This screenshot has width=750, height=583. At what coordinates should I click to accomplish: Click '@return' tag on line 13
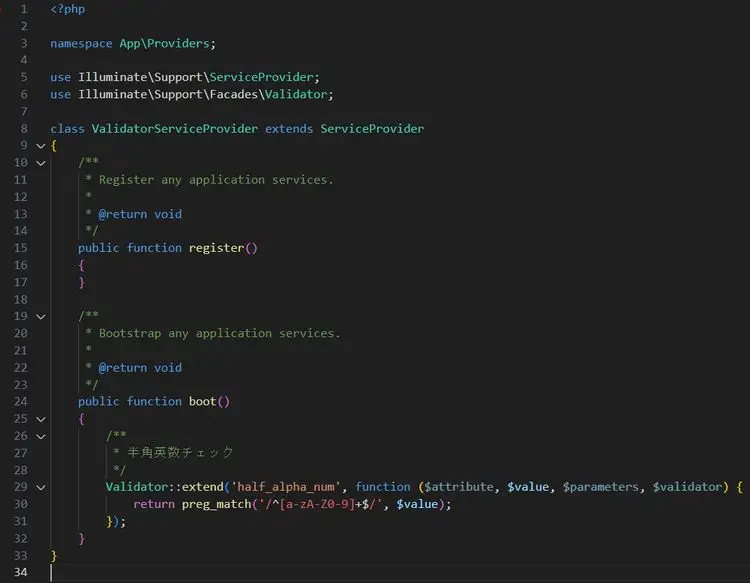tap(123, 214)
